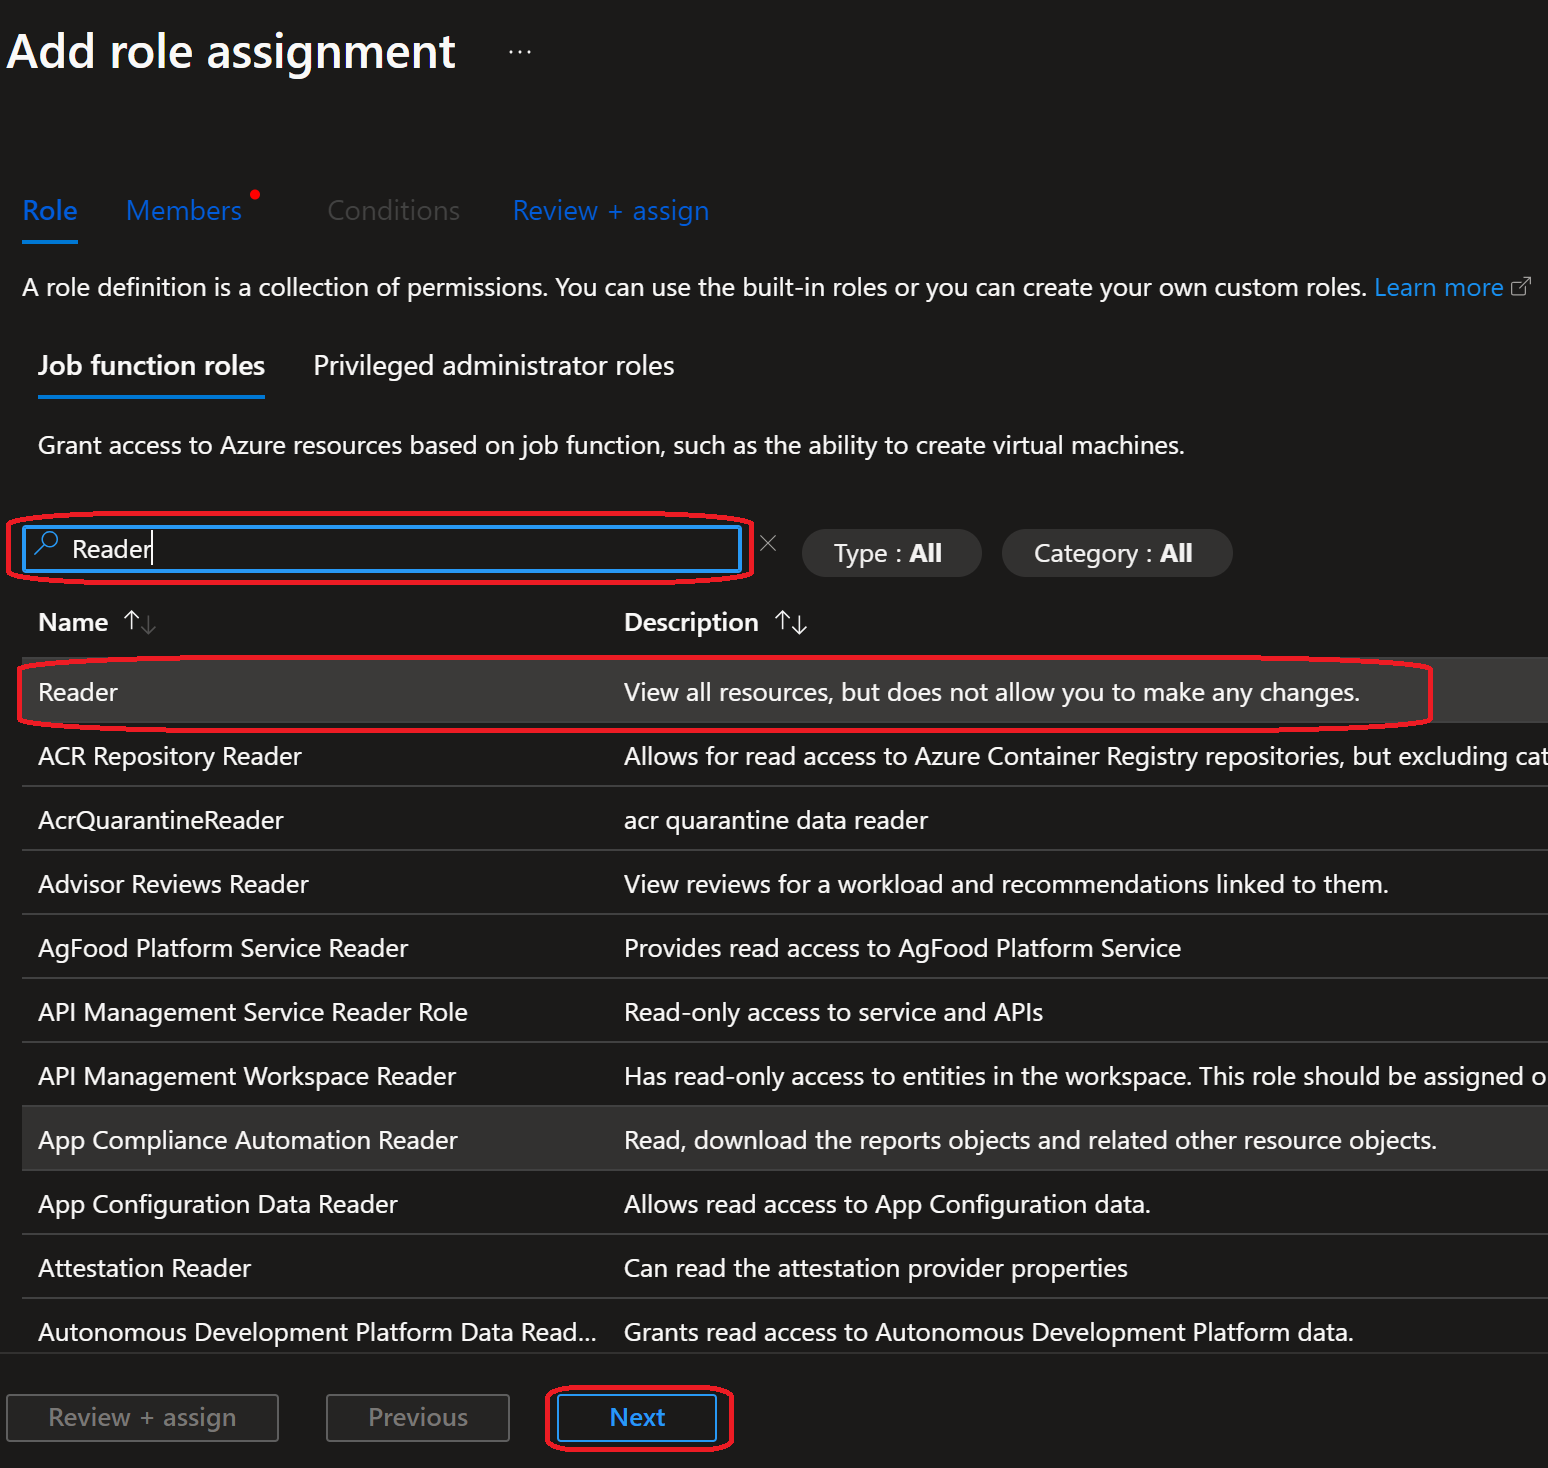
Task: Sort by the Description column arrows
Action: point(790,622)
